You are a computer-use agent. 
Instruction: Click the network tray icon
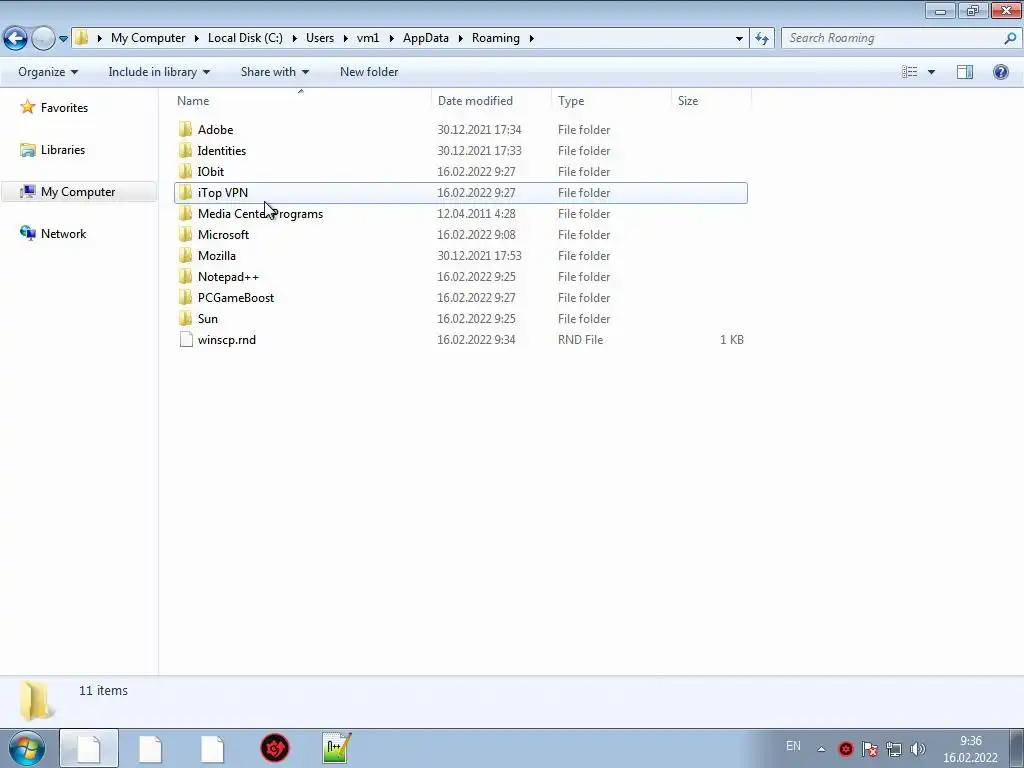pyautogui.click(x=893, y=749)
